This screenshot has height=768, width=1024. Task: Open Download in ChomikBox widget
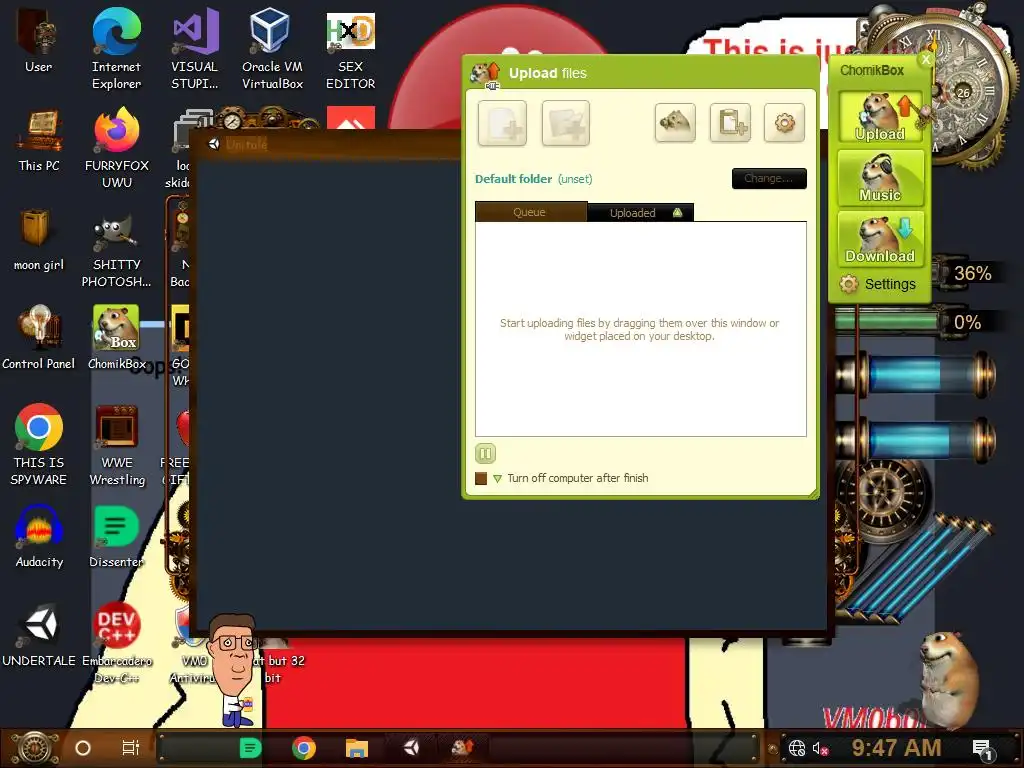pyautogui.click(x=880, y=239)
